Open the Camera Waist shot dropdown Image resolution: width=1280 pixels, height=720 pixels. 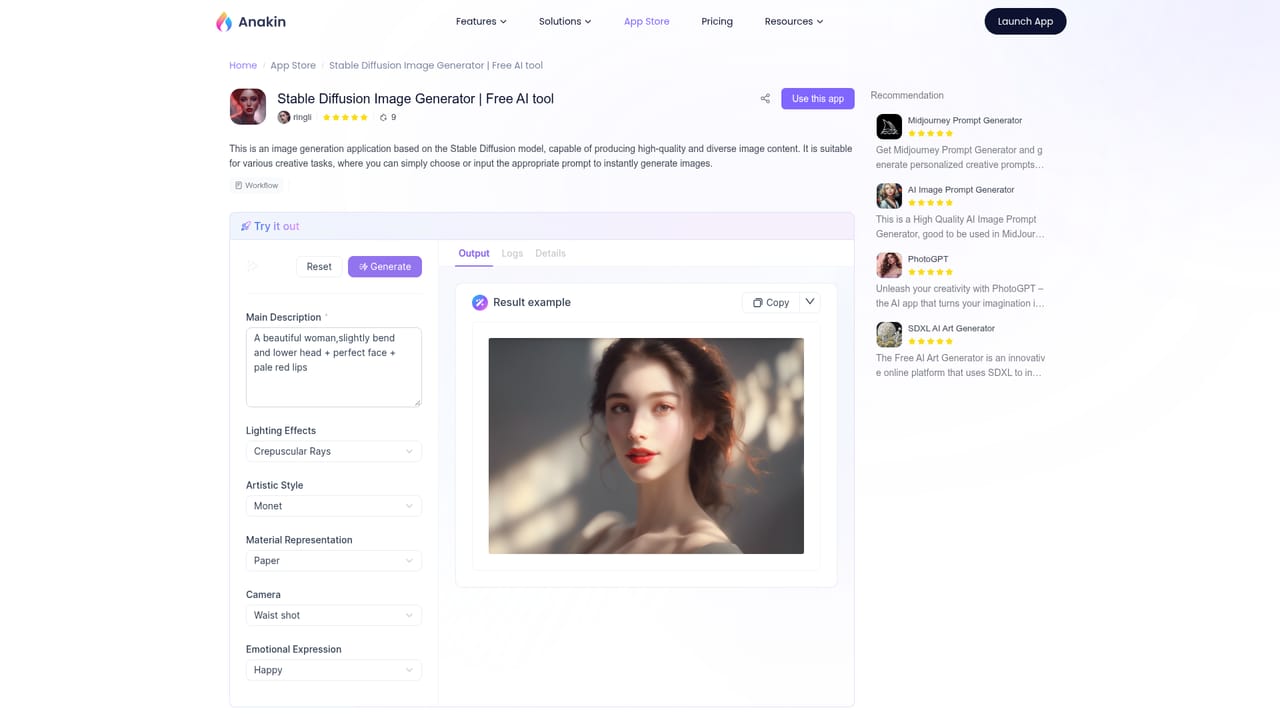[x=333, y=615]
